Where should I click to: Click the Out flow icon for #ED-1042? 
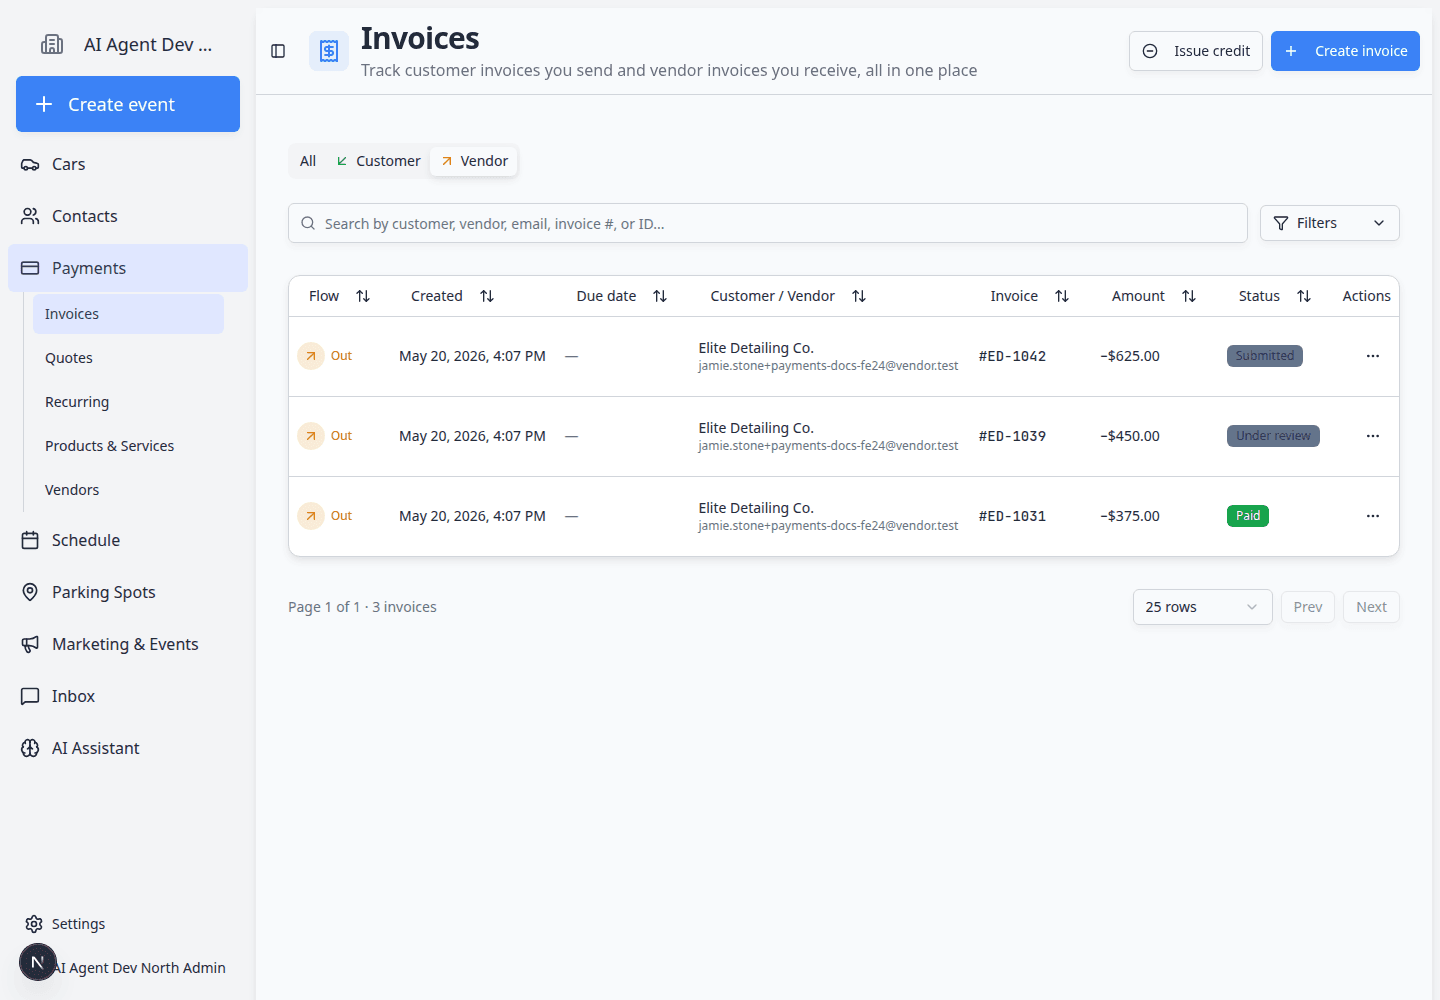tap(311, 356)
